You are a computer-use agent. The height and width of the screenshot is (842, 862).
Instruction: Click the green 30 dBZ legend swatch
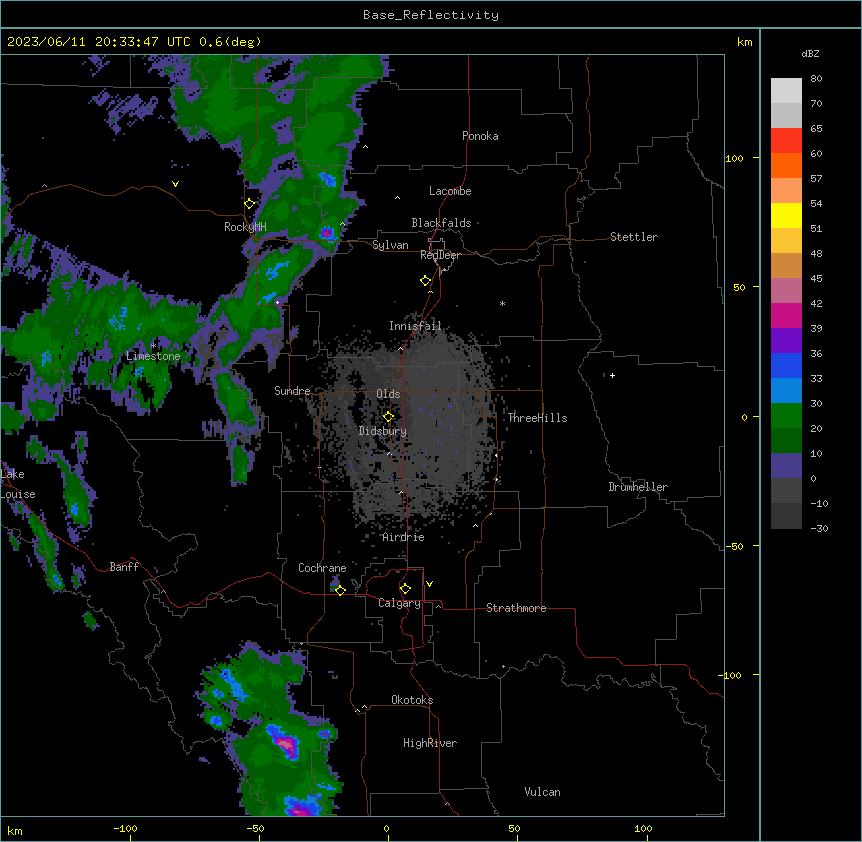pyautogui.click(x=786, y=416)
